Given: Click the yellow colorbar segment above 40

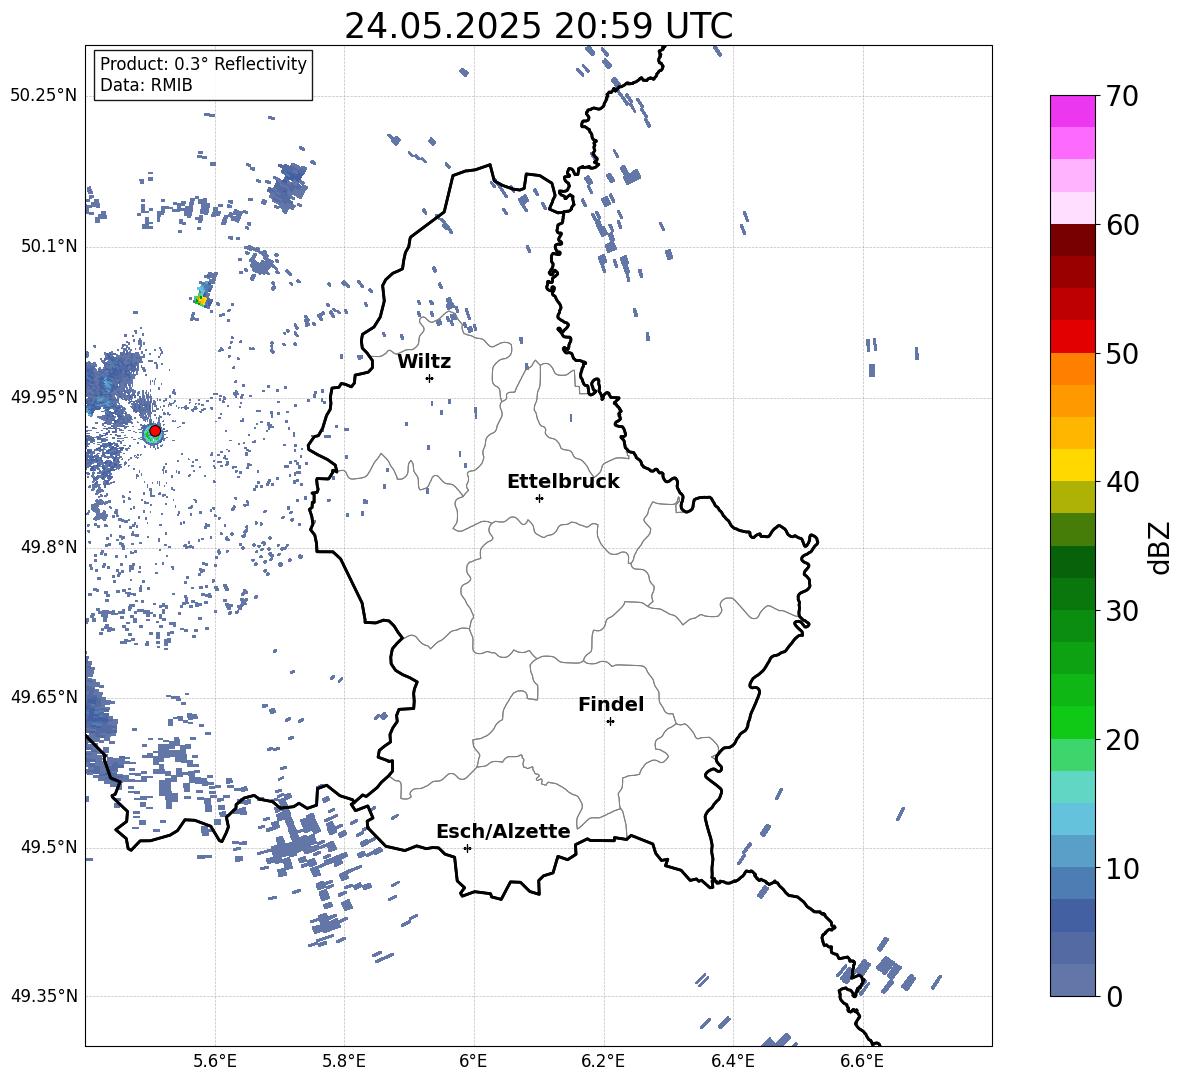Looking at the screenshot, I should click(1072, 465).
